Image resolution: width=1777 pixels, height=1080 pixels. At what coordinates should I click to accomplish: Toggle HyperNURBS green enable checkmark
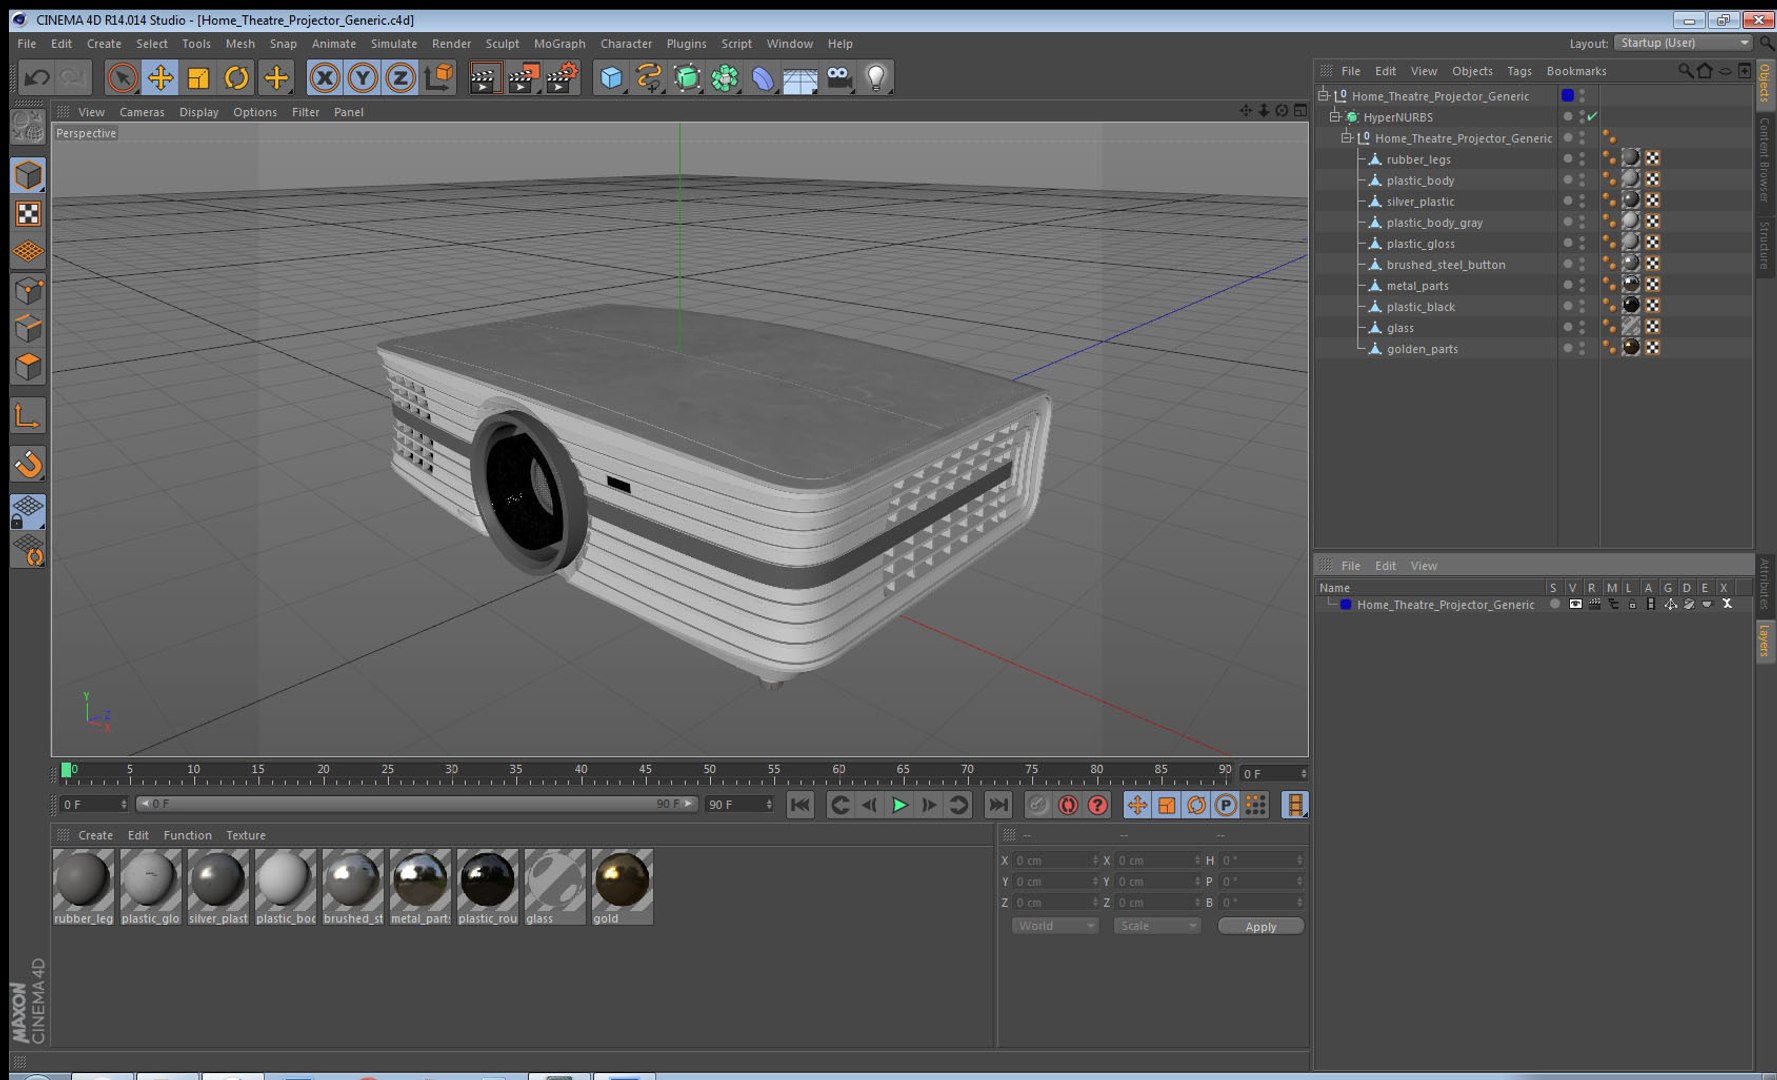click(x=1592, y=117)
